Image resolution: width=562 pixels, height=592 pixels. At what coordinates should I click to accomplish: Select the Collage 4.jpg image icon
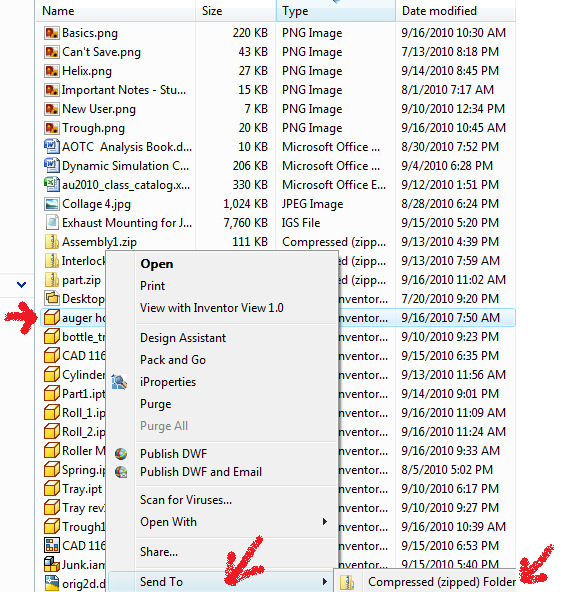(52, 204)
